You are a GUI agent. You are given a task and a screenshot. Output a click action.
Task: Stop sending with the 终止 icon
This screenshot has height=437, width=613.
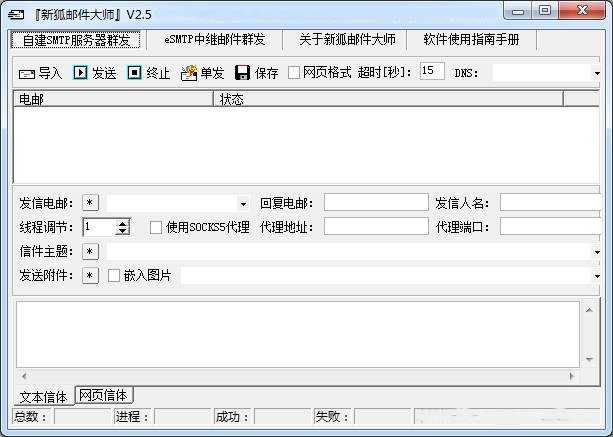[134, 73]
